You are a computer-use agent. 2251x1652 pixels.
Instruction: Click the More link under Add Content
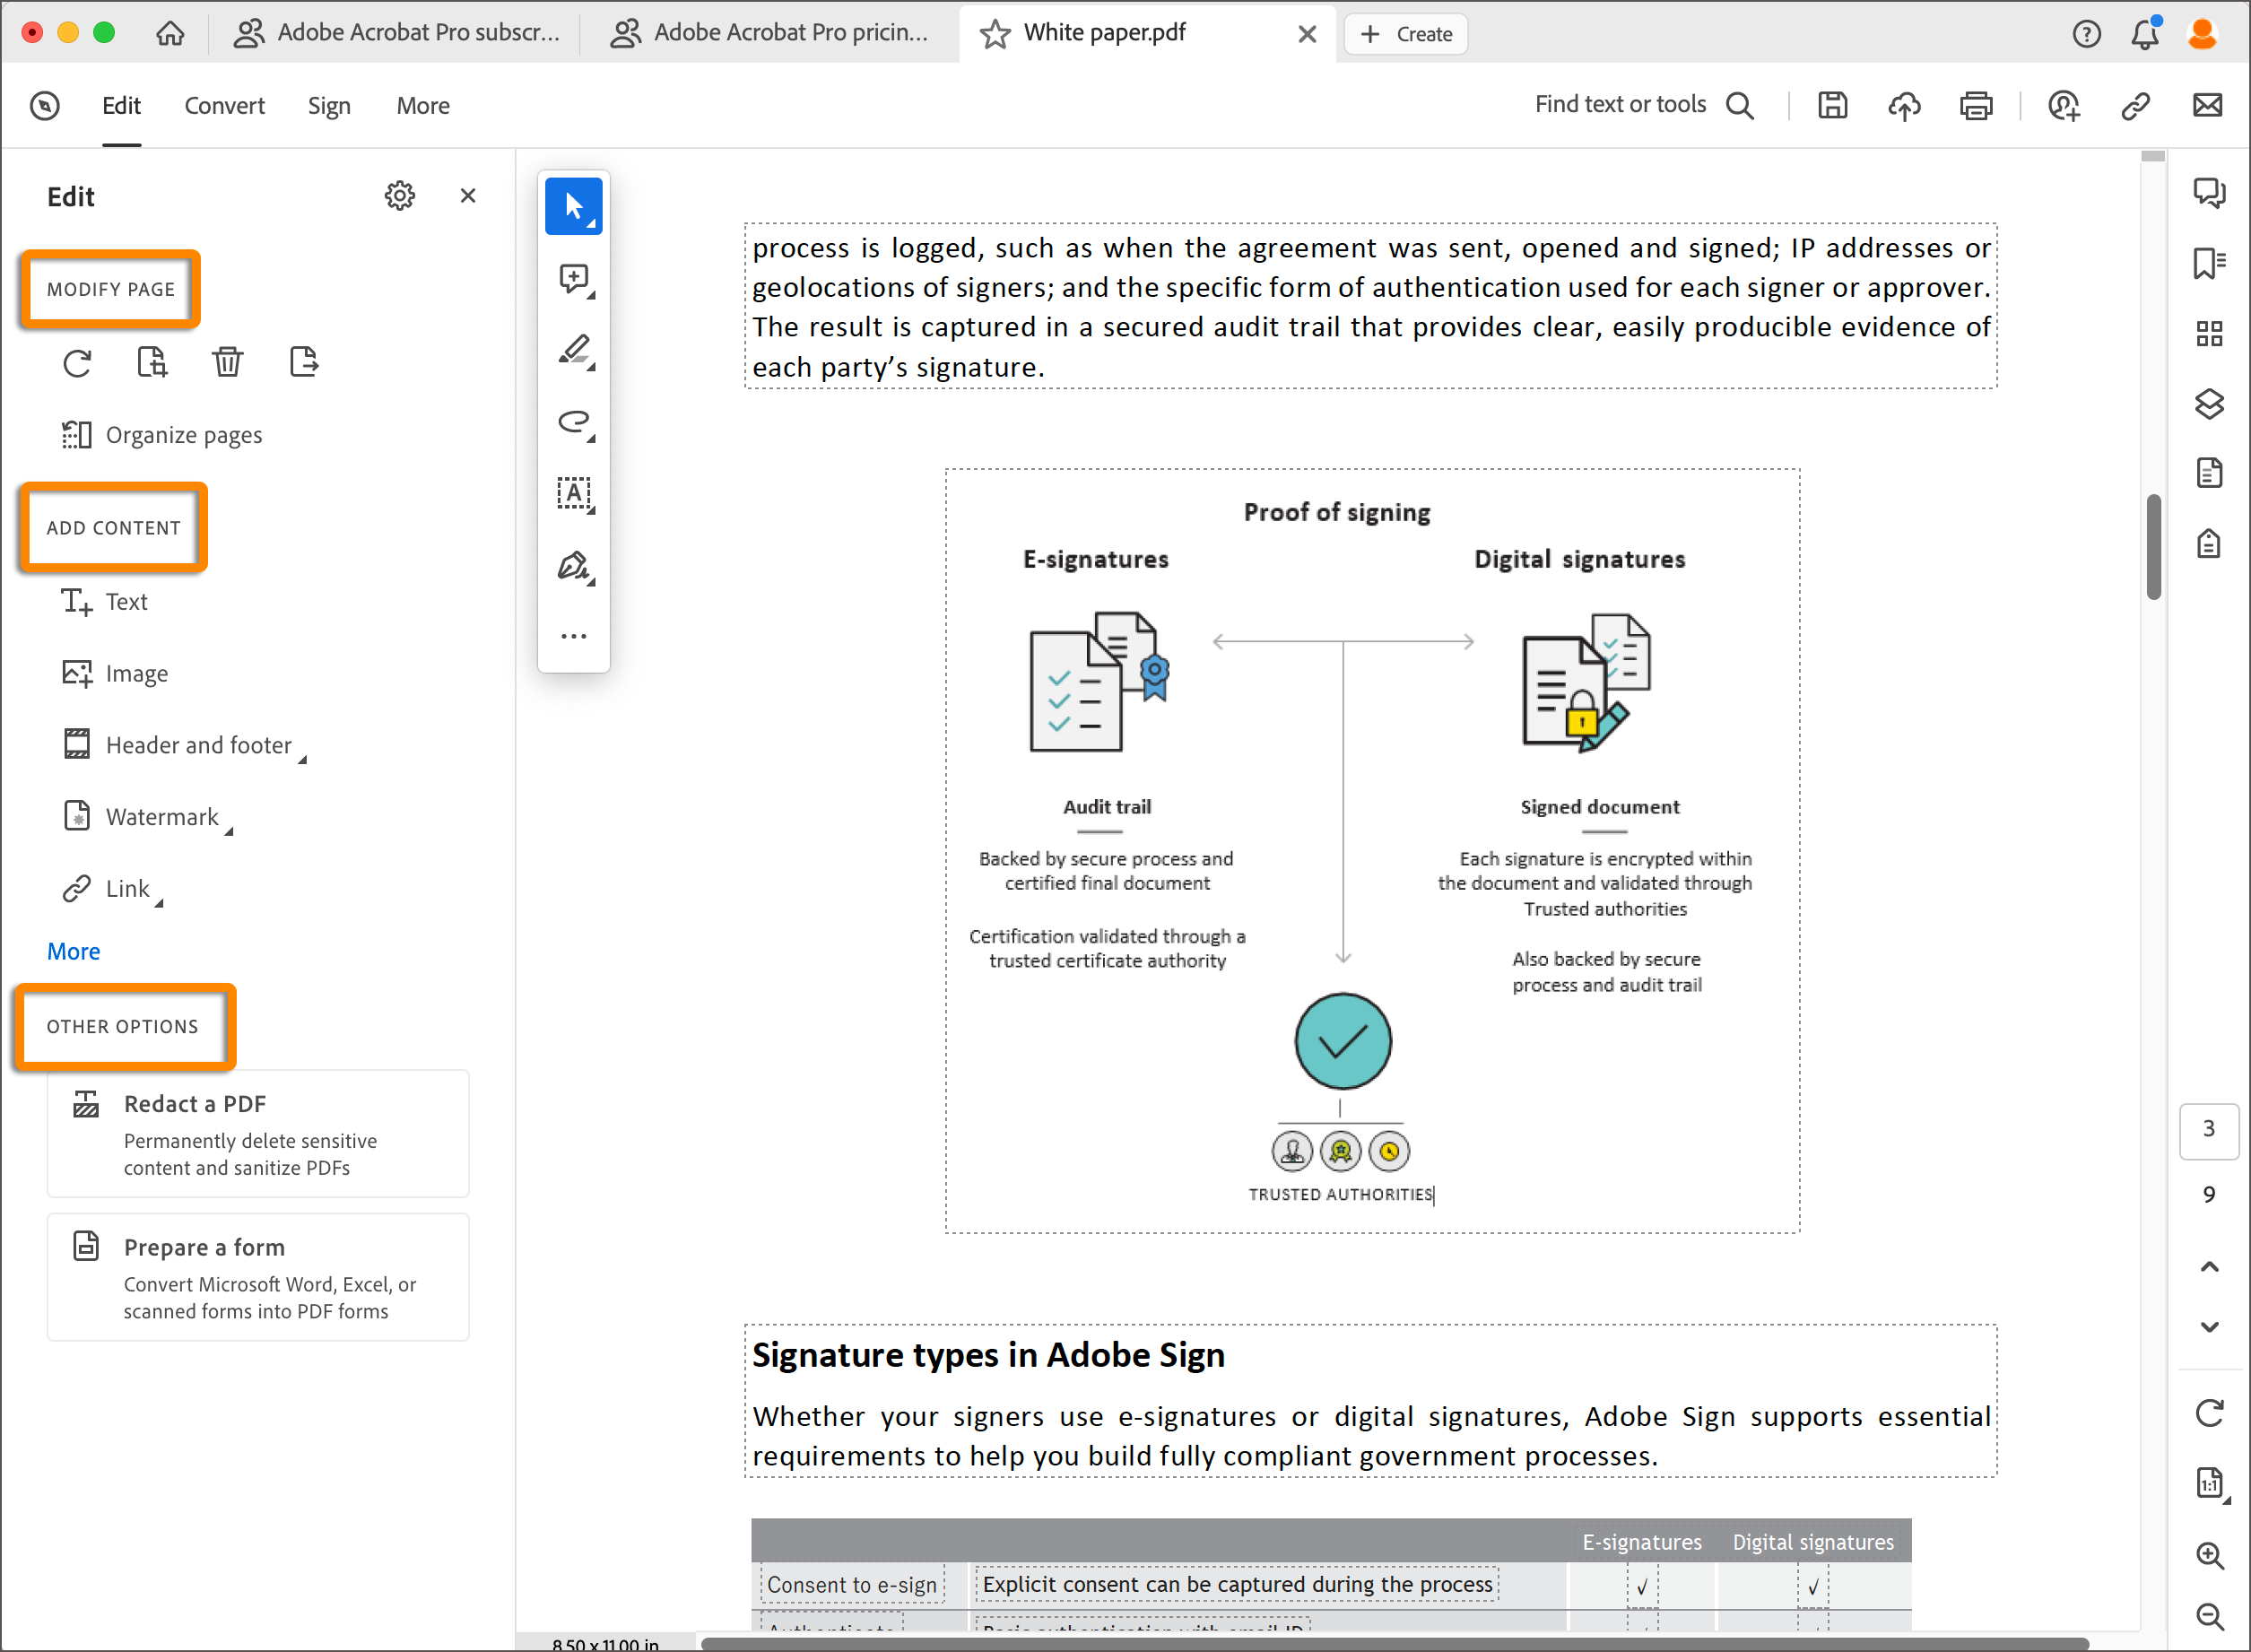pos(72,951)
